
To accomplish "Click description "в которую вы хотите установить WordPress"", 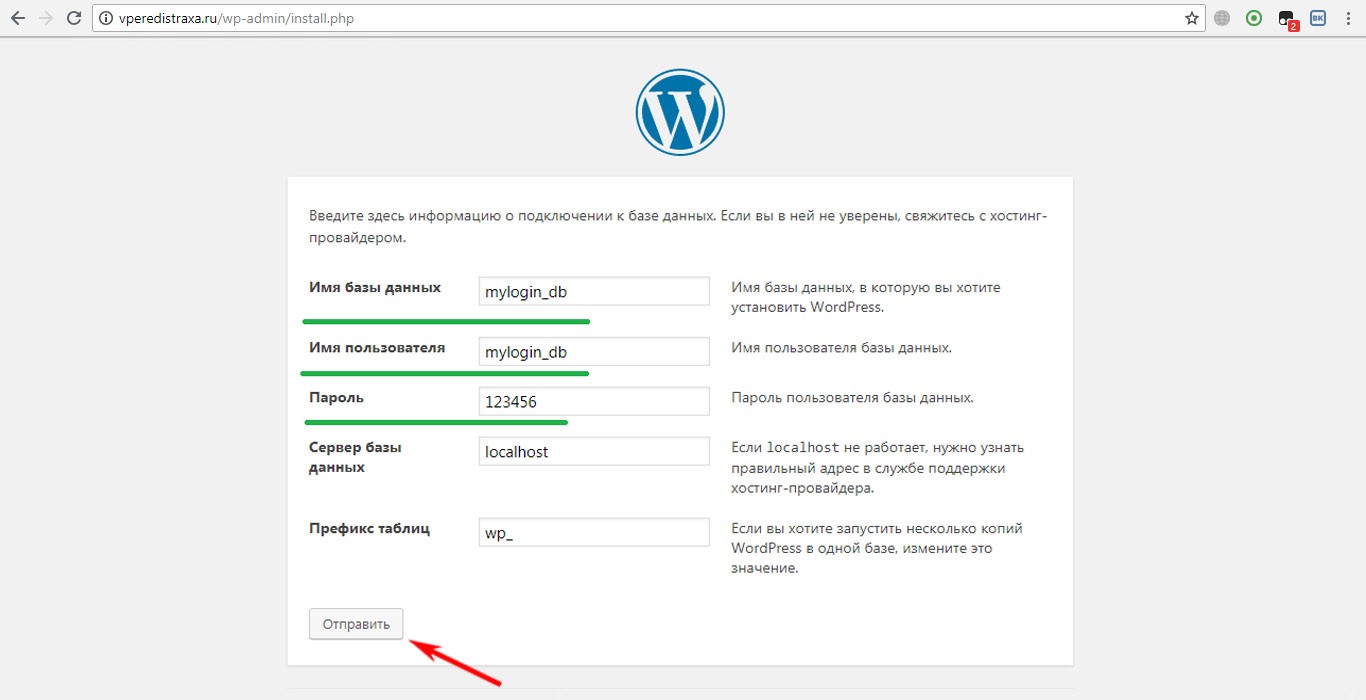I will pos(866,297).
